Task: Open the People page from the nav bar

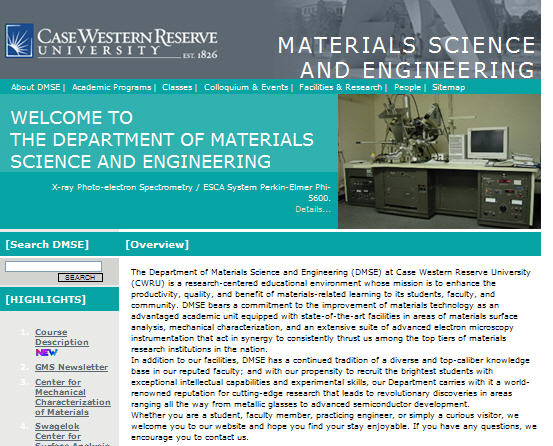Action: click(407, 87)
